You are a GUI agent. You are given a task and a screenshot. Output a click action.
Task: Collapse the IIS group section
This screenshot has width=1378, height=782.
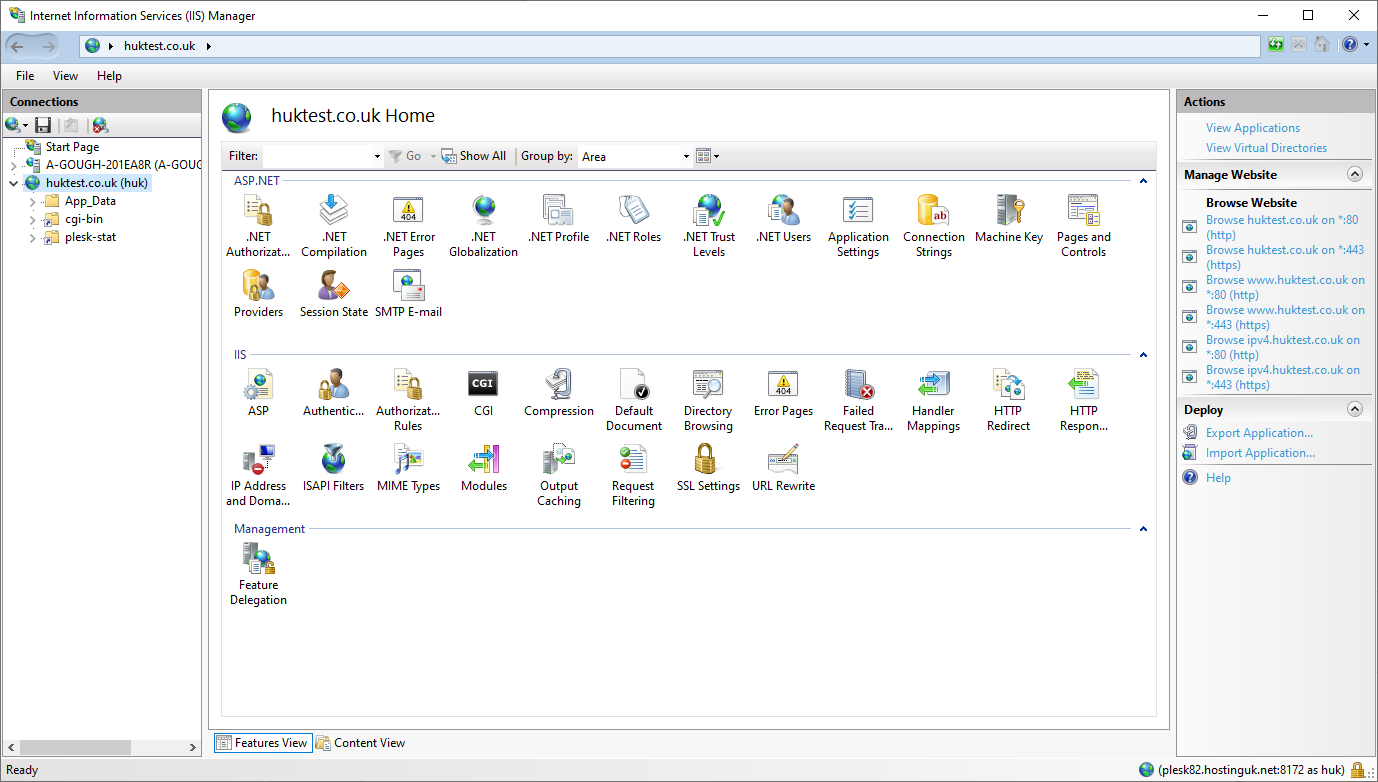[1143, 355]
